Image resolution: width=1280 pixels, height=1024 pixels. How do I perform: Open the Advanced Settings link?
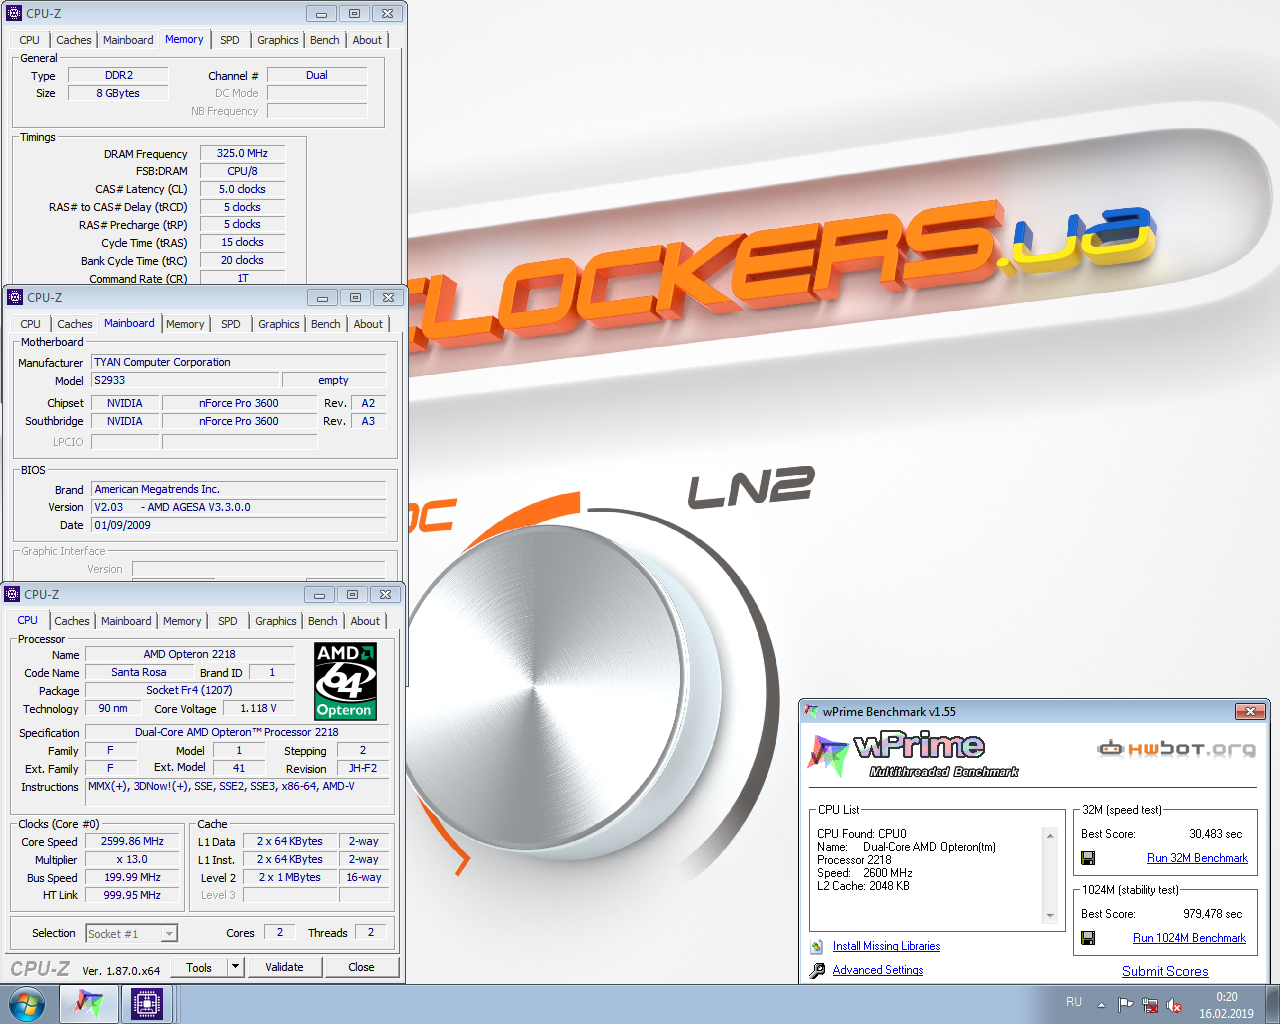click(878, 970)
